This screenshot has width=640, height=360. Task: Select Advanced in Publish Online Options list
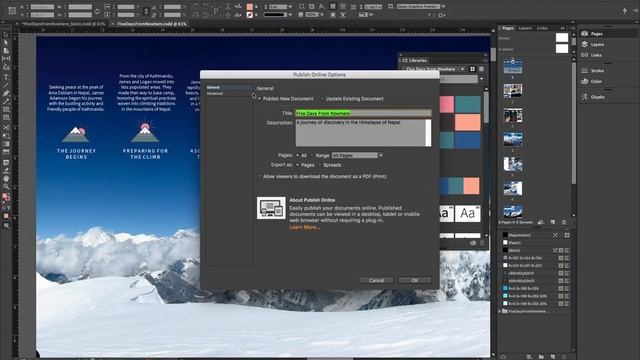coord(229,93)
